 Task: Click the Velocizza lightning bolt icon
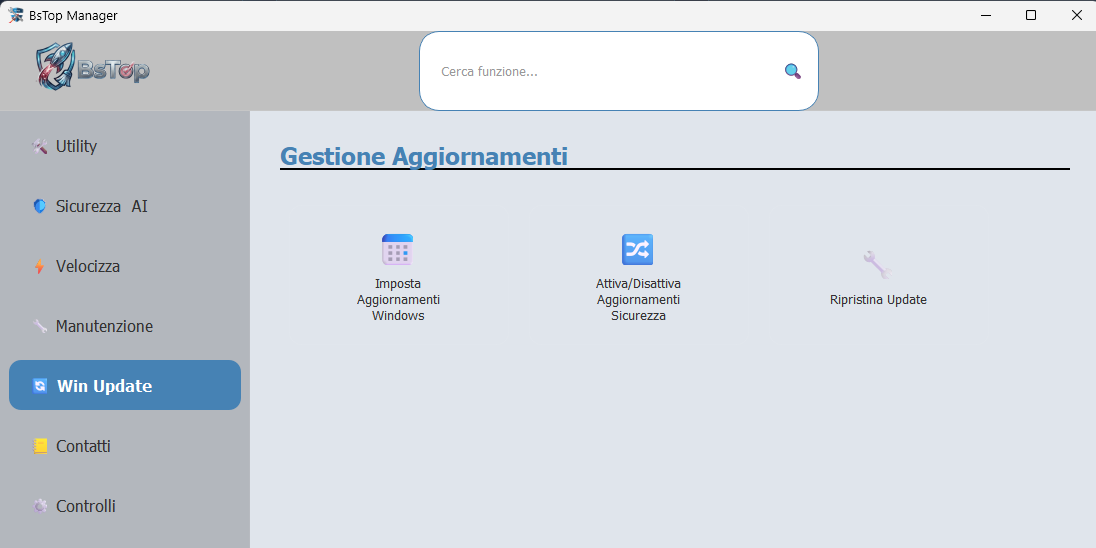click(40, 266)
